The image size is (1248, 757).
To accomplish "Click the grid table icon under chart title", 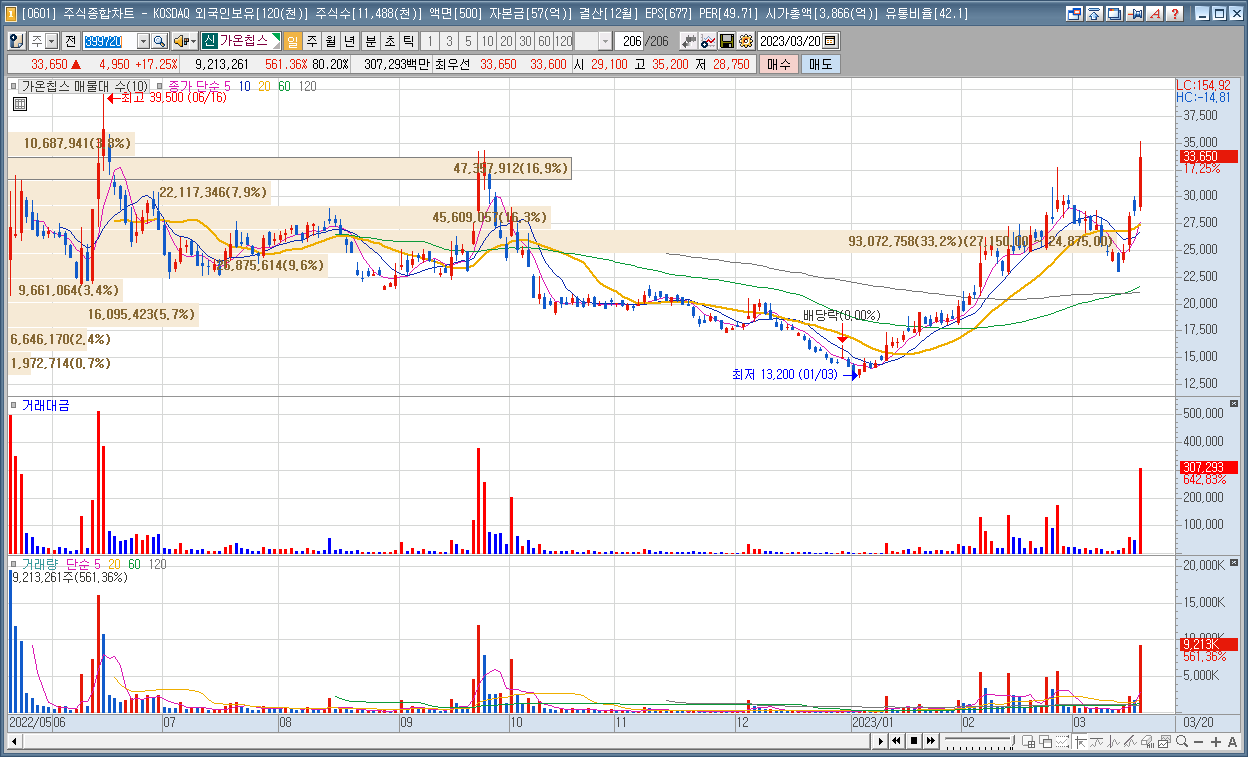I will pos(19,103).
